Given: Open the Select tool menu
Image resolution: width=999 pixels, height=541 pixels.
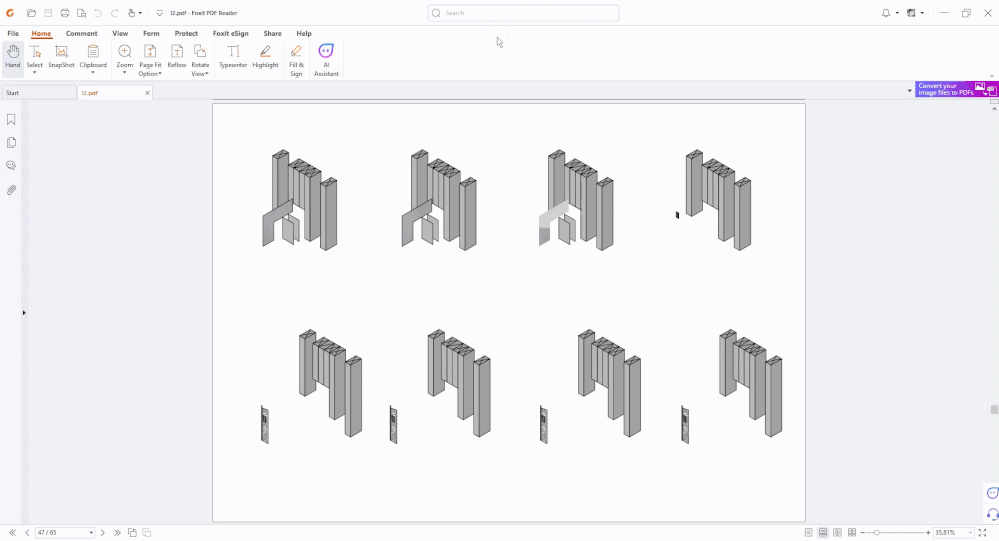Looking at the screenshot, I should [x=34, y=60].
